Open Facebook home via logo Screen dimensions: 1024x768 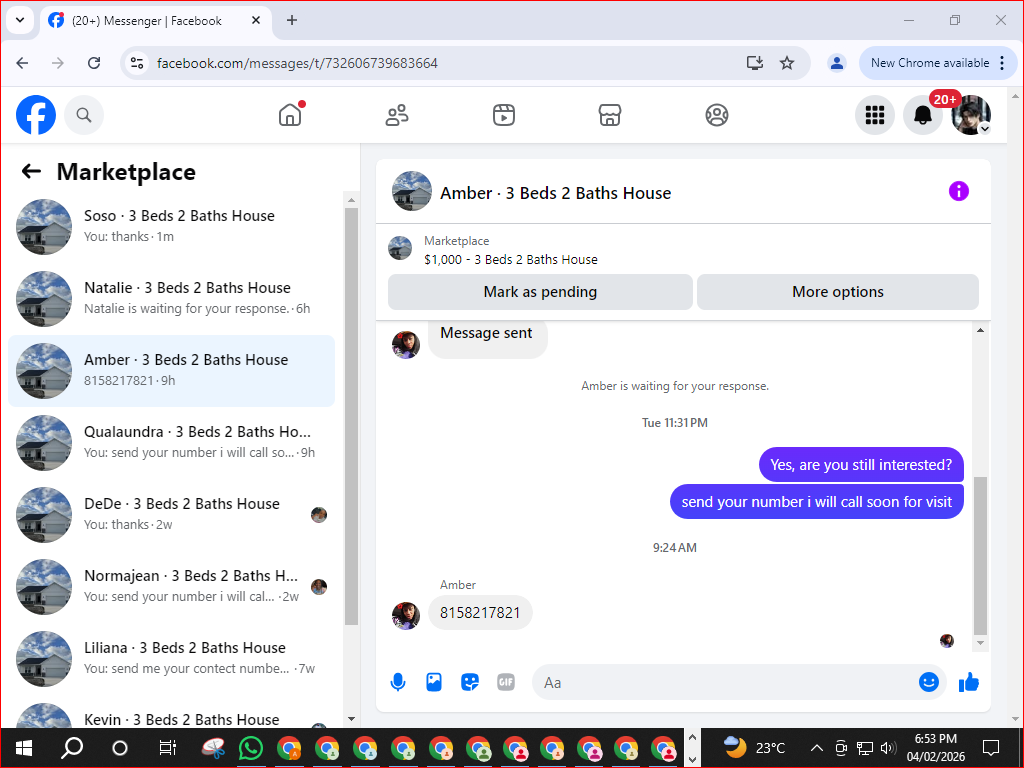coord(36,115)
